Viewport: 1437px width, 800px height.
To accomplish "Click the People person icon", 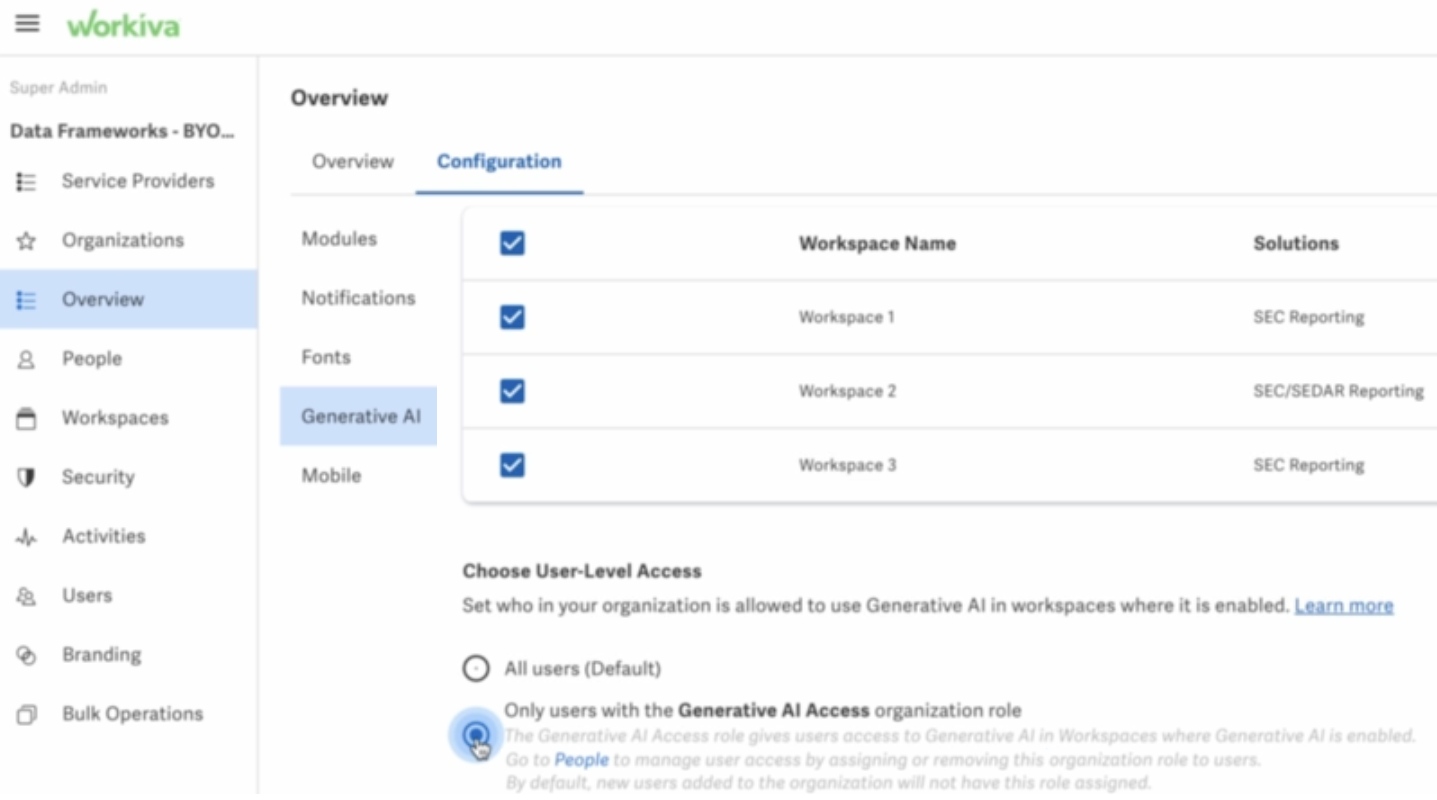I will [x=27, y=359].
